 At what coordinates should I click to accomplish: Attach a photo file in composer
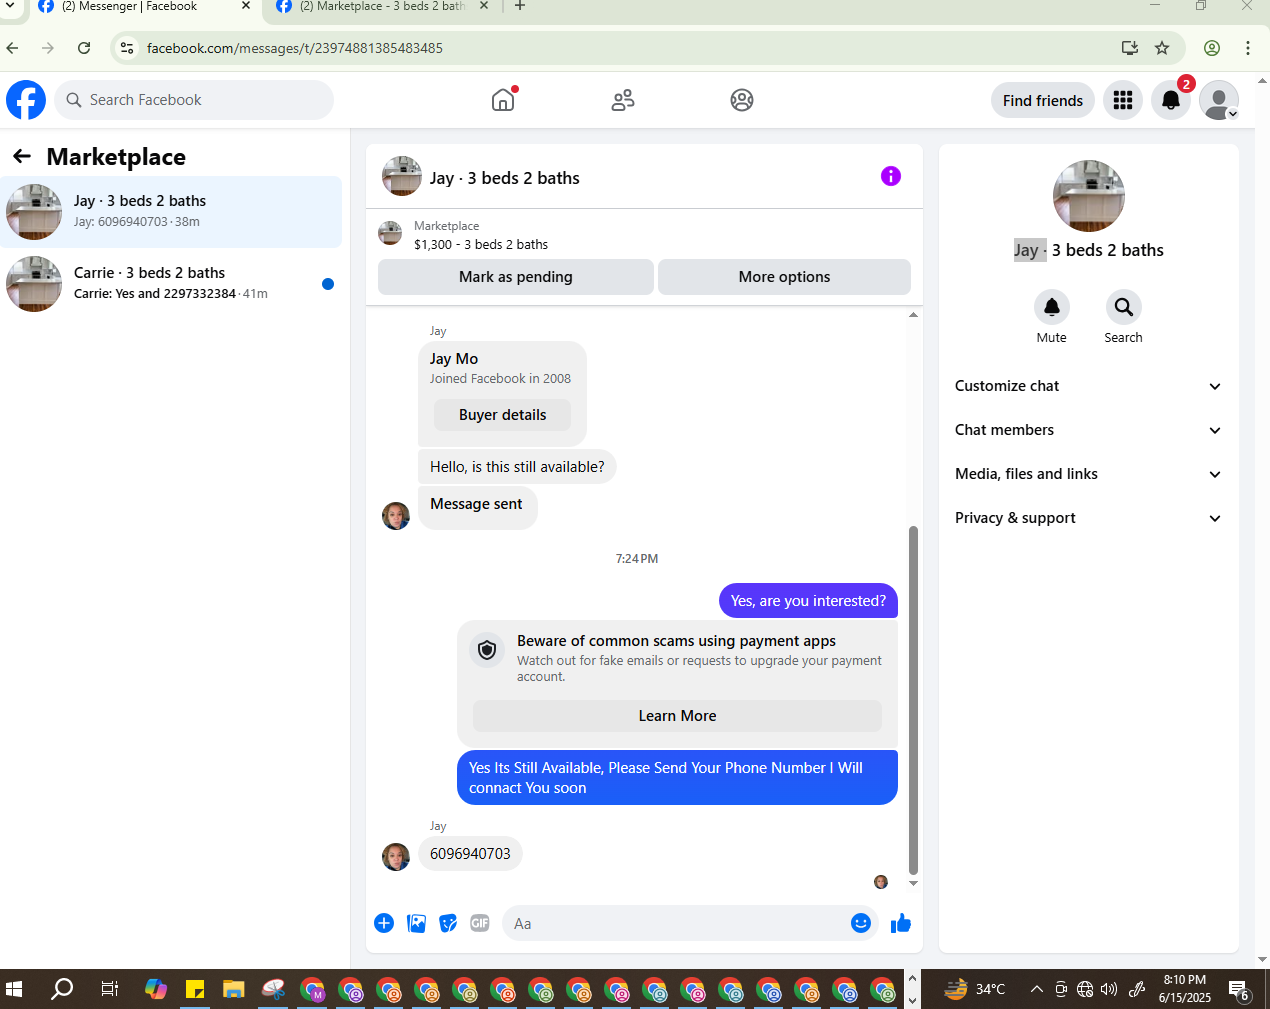417,923
